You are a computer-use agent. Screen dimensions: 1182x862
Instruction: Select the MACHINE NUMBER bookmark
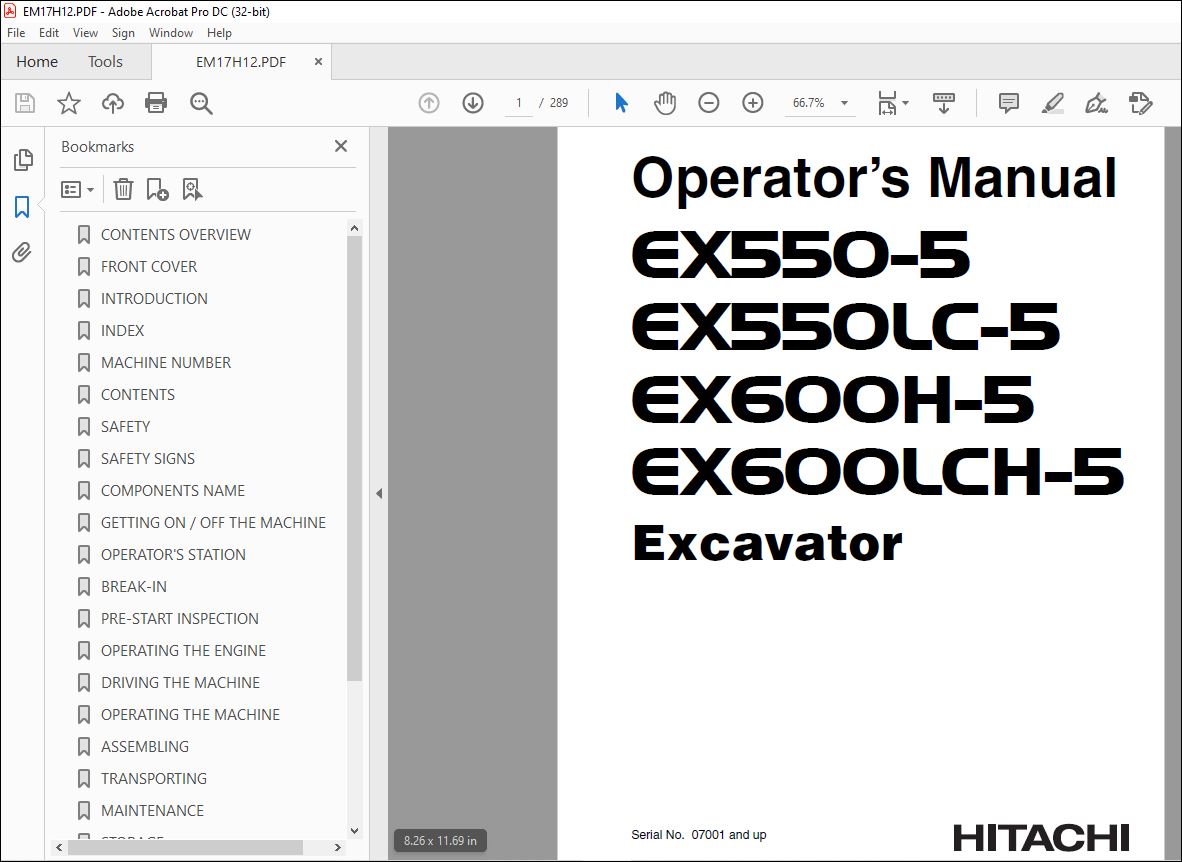pos(166,362)
